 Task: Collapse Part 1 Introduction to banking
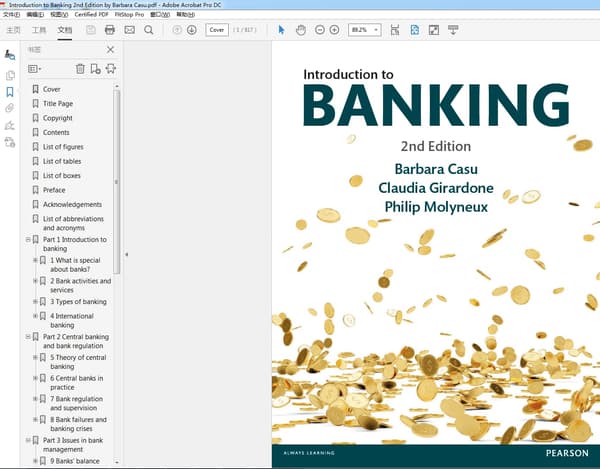[x=28, y=239]
